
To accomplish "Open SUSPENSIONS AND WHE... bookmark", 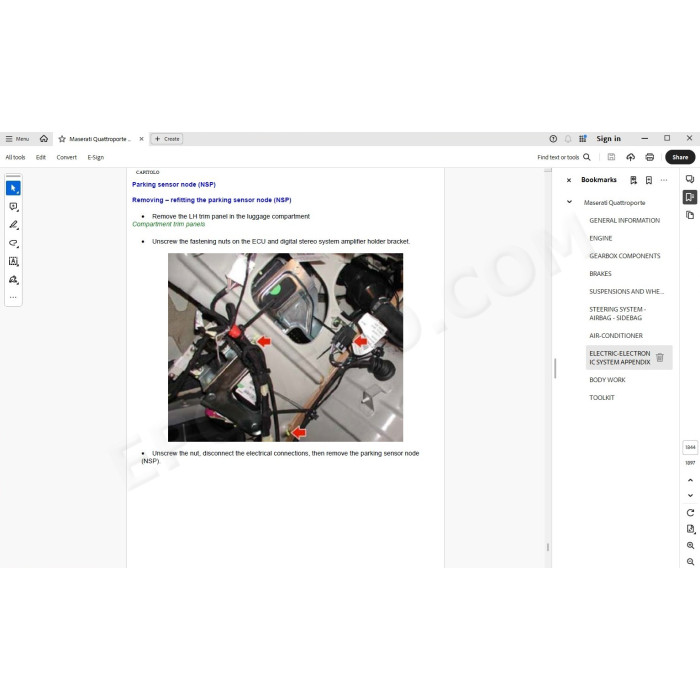I will (626, 292).
